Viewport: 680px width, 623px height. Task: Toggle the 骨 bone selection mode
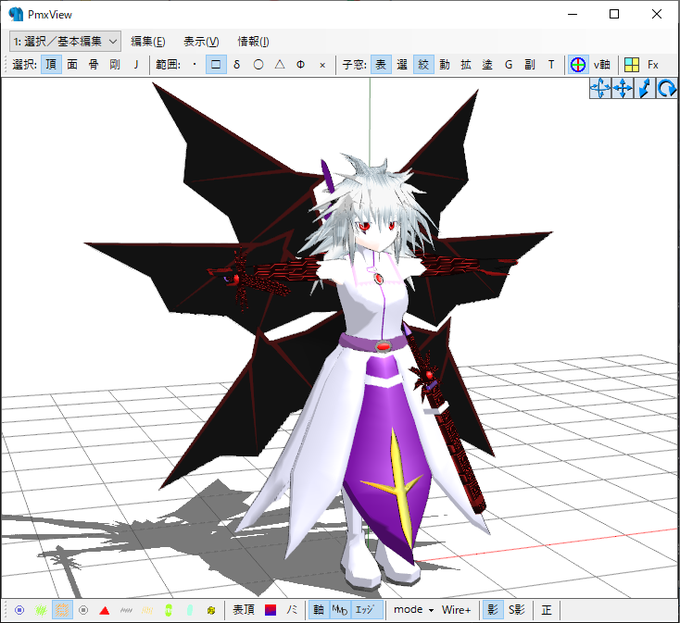(93, 65)
